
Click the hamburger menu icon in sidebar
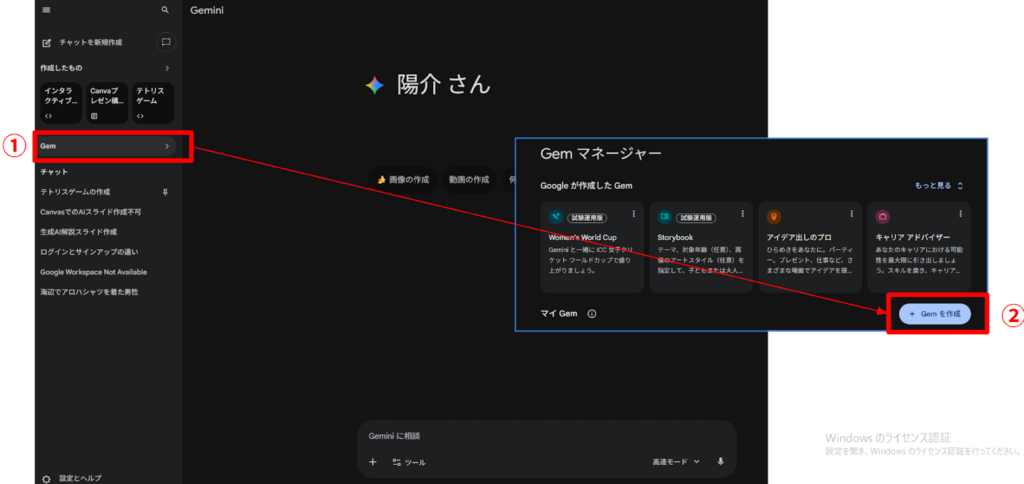pyautogui.click(x=46, y=10)
